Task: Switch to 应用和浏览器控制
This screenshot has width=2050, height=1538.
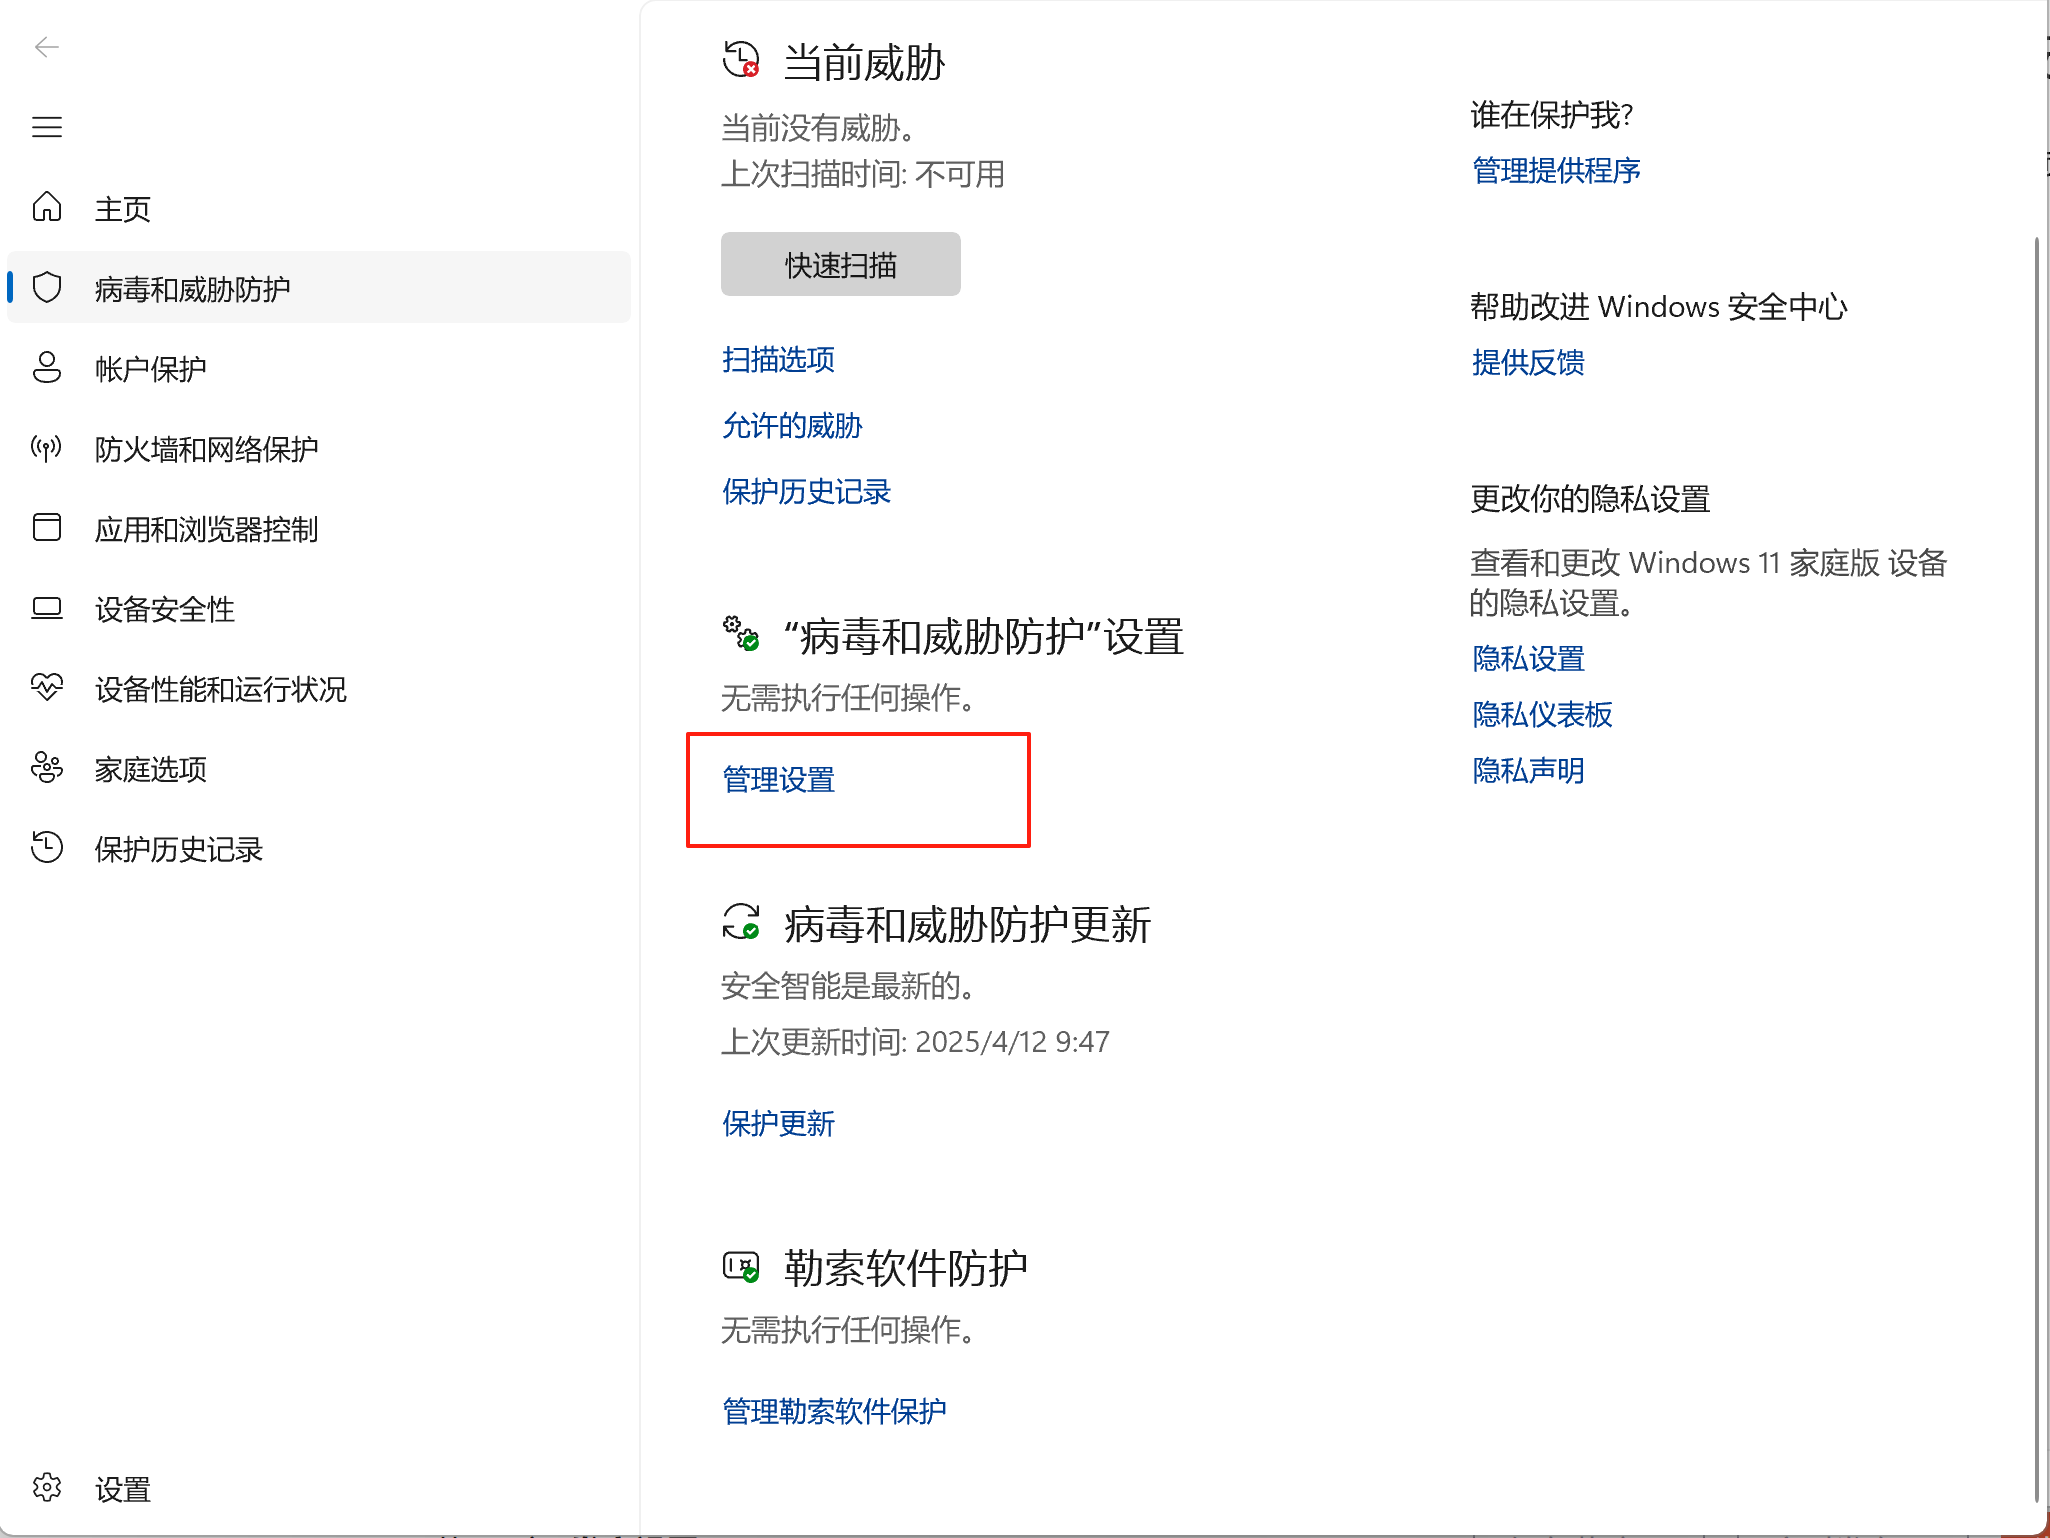Action: point(319,528)
